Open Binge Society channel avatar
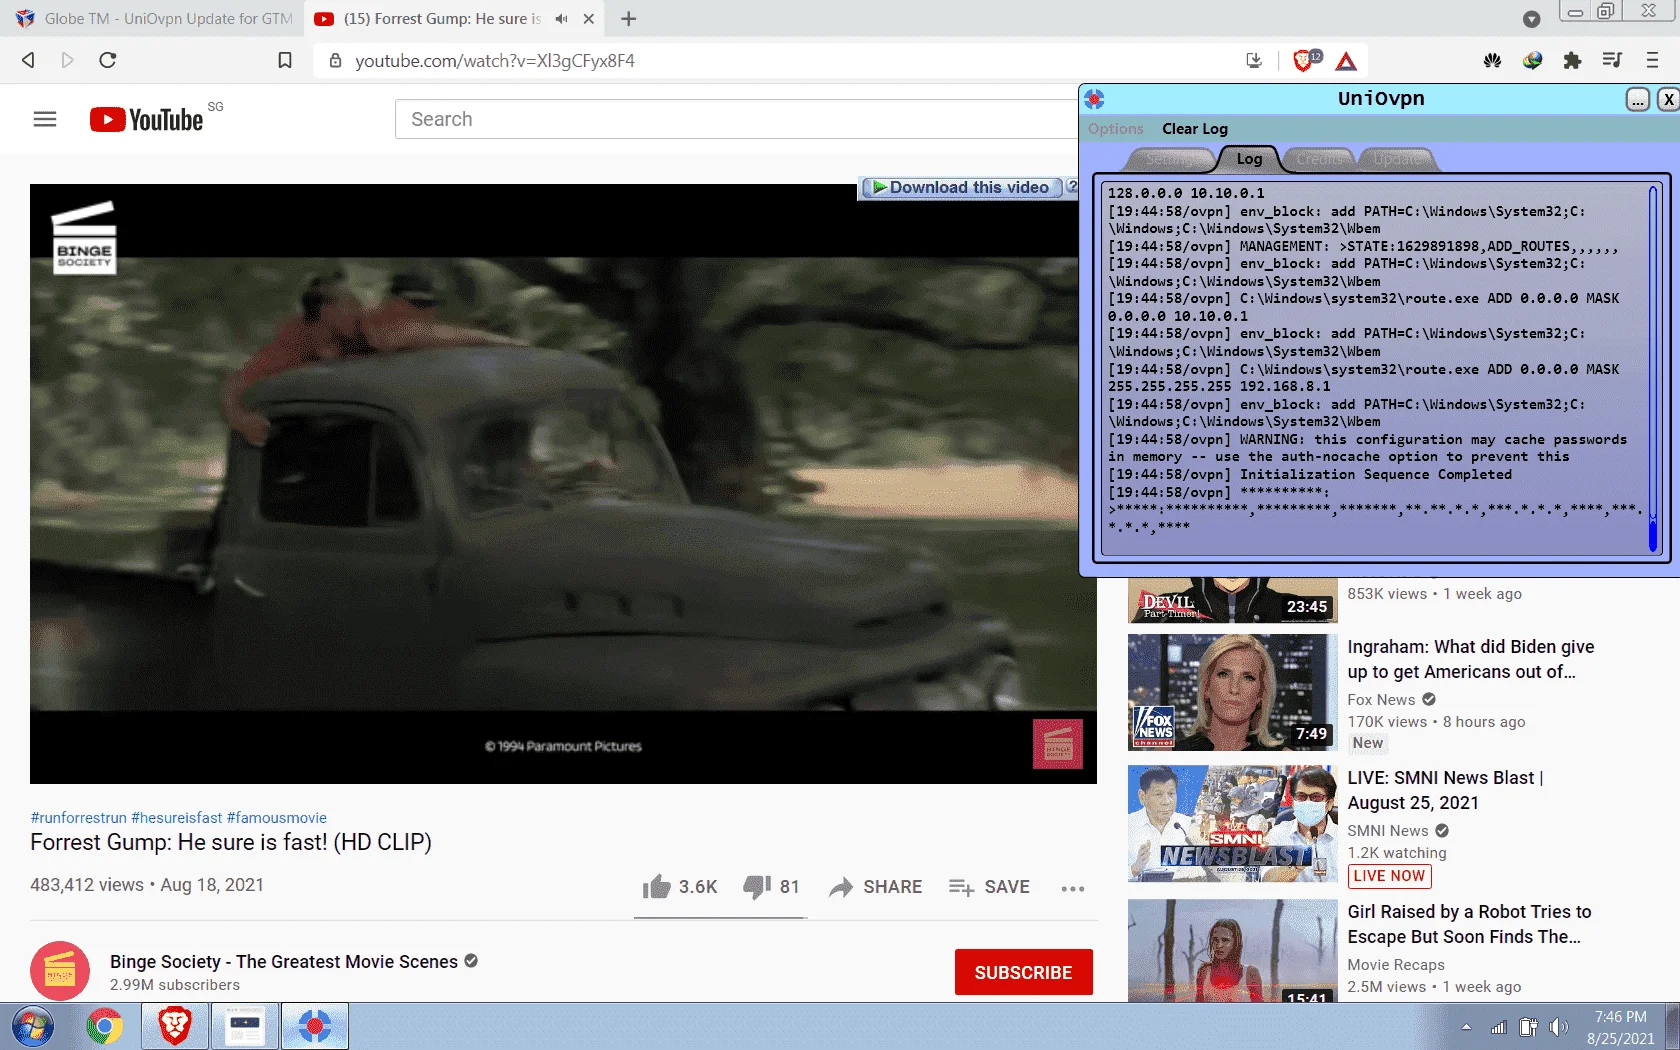1680x1050 pixels. [x=60, y=971]
